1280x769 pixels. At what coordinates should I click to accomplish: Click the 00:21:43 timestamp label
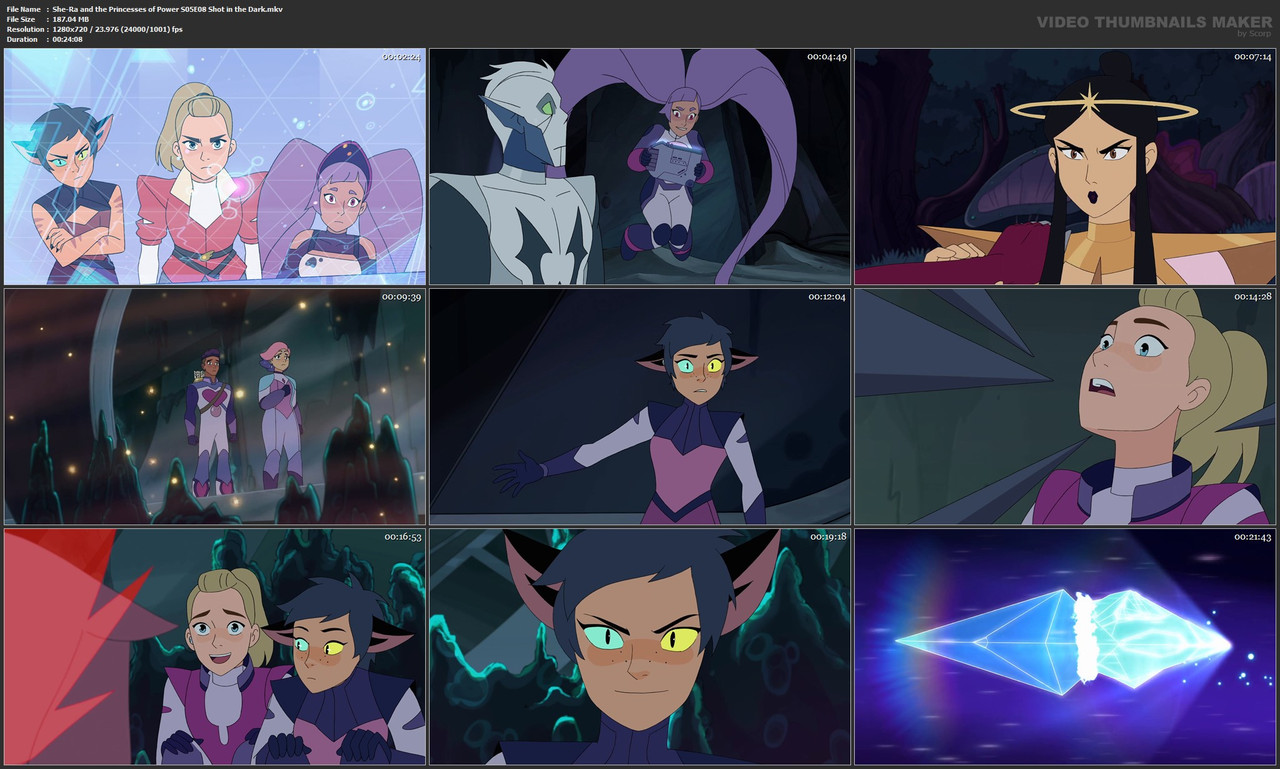click(x=1252, y=537)
